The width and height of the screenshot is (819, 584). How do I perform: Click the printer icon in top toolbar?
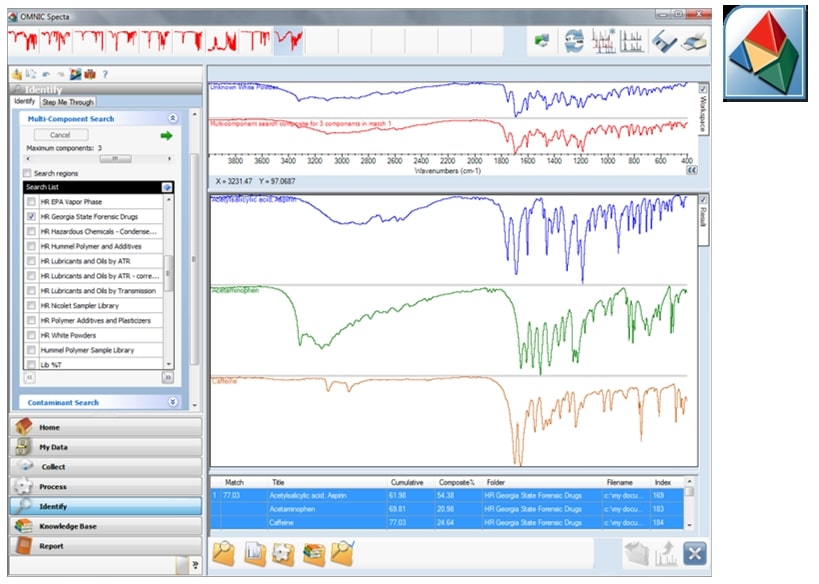[695, 41]
